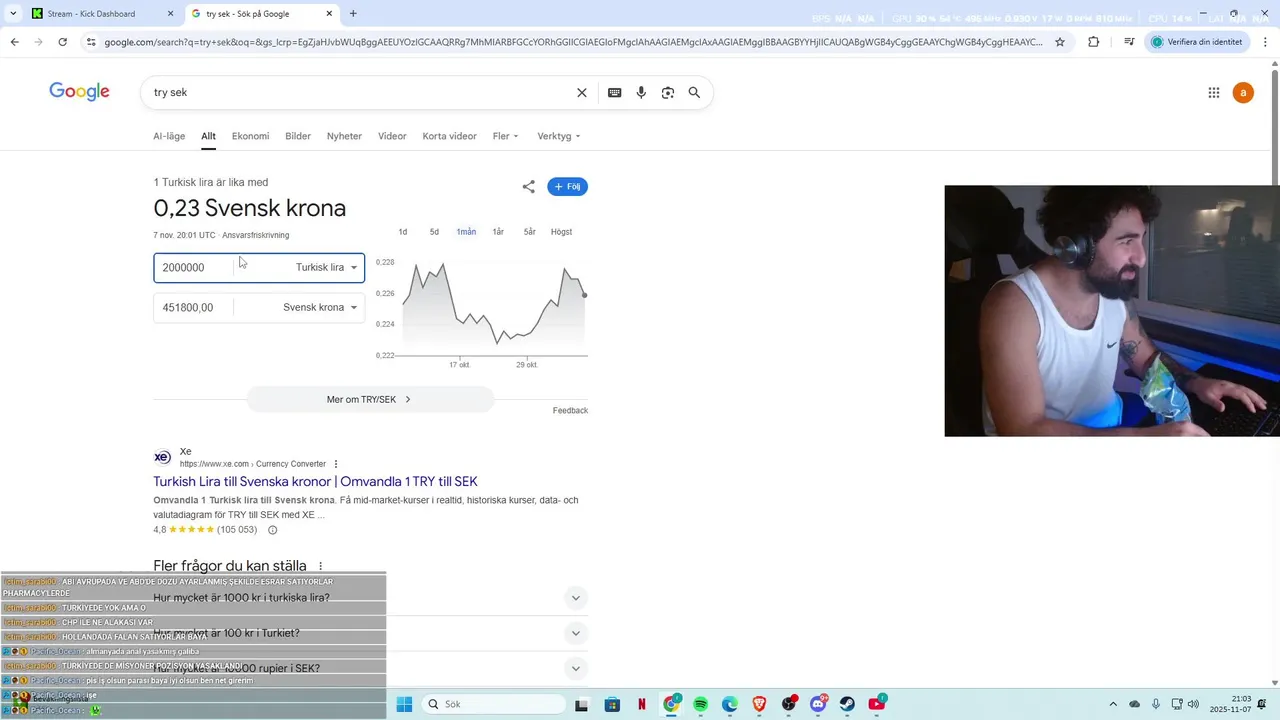Click the Turkisk lira amount field
Image resolution: width=1280 pixels, height=720 pixels.
tap(194, 267)
